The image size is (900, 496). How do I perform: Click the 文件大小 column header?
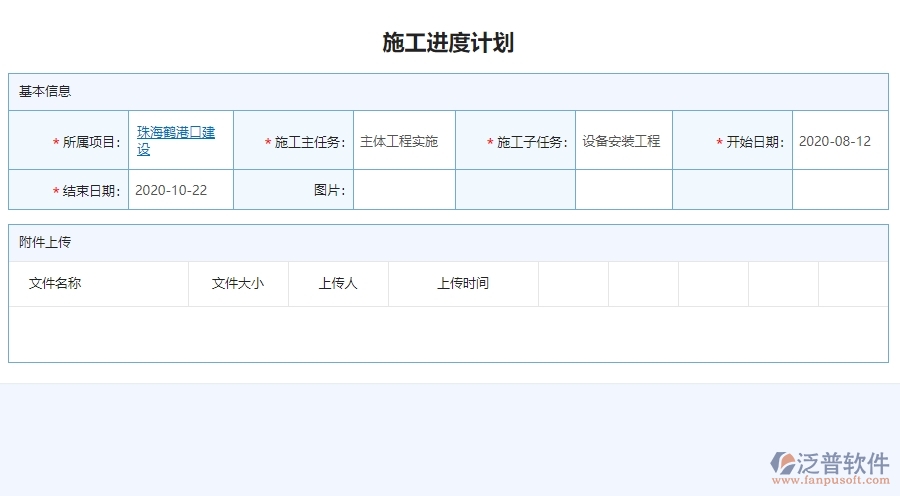(x=238, y=283)
